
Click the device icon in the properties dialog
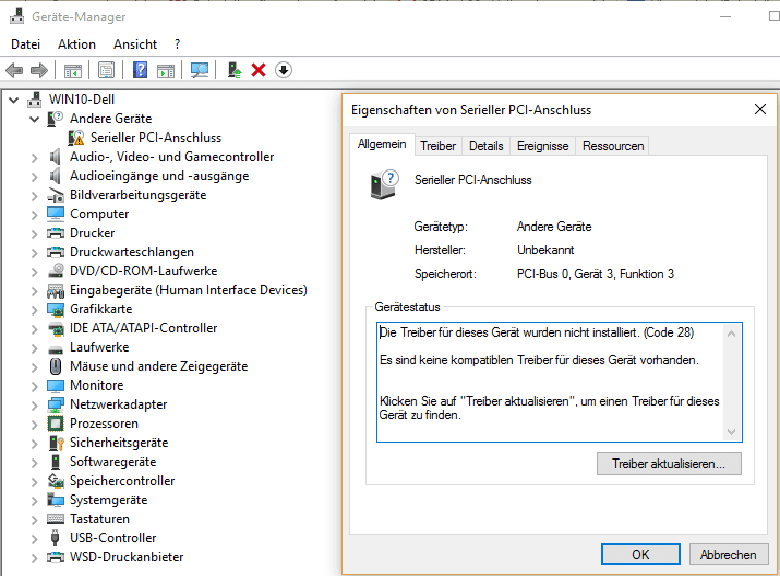click(x=384, y=185)
